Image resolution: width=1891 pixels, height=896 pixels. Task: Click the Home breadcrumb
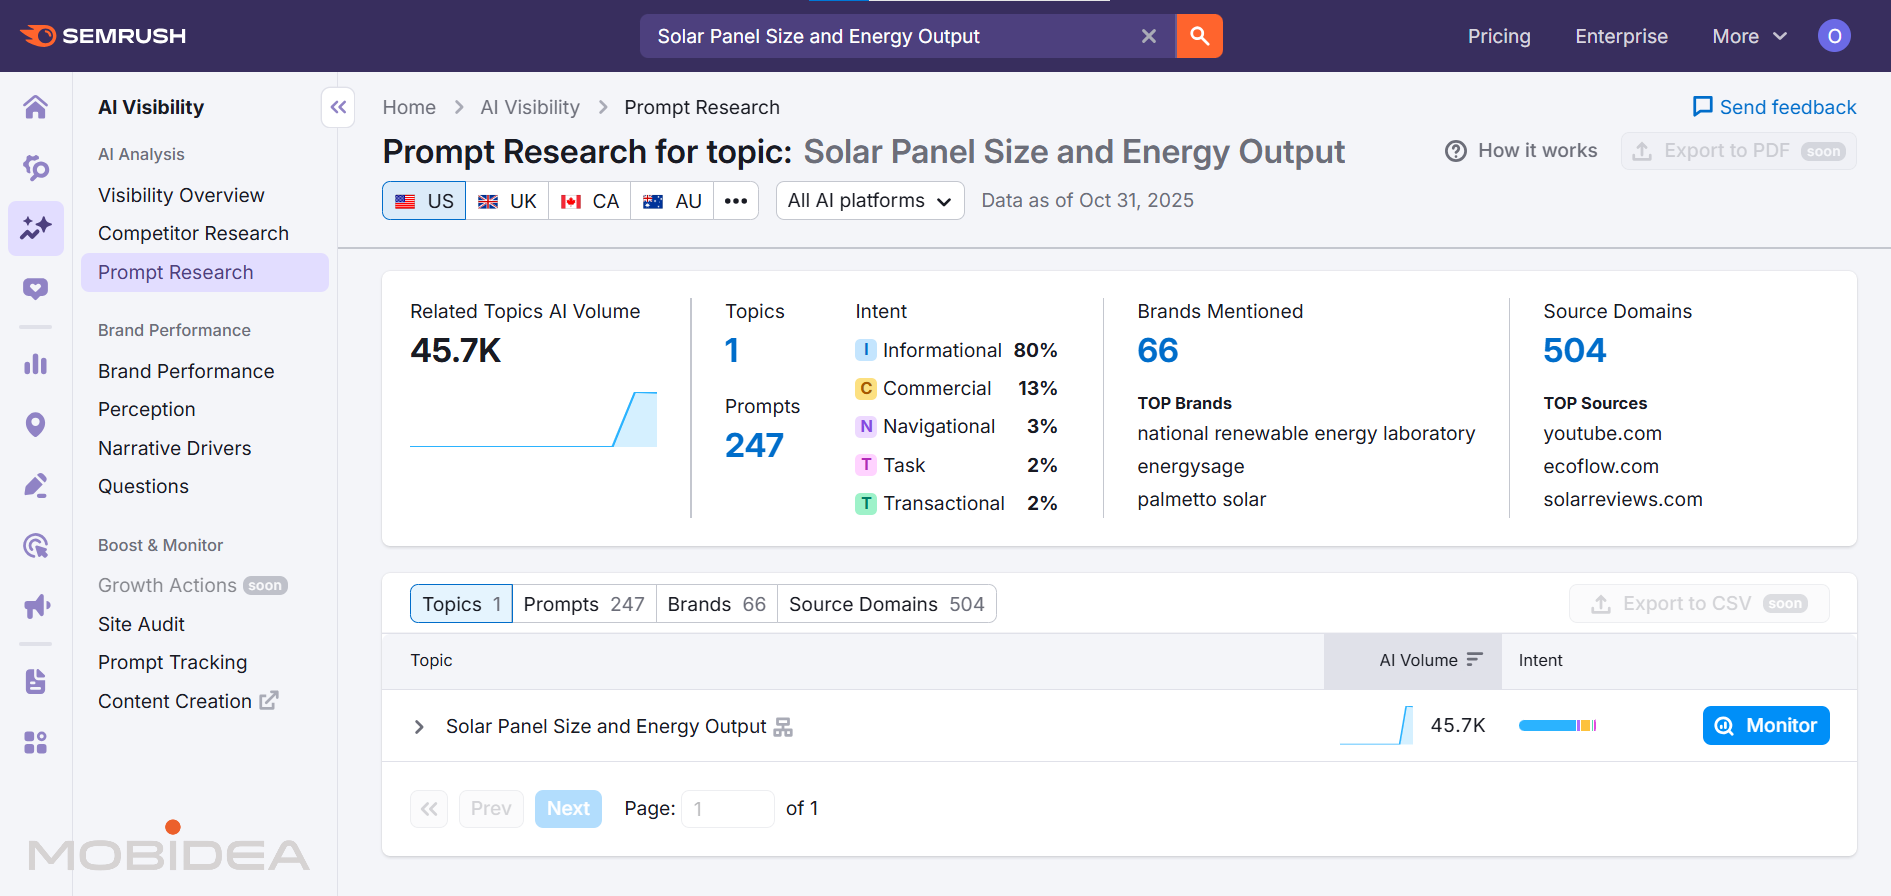tap(409, 107)
